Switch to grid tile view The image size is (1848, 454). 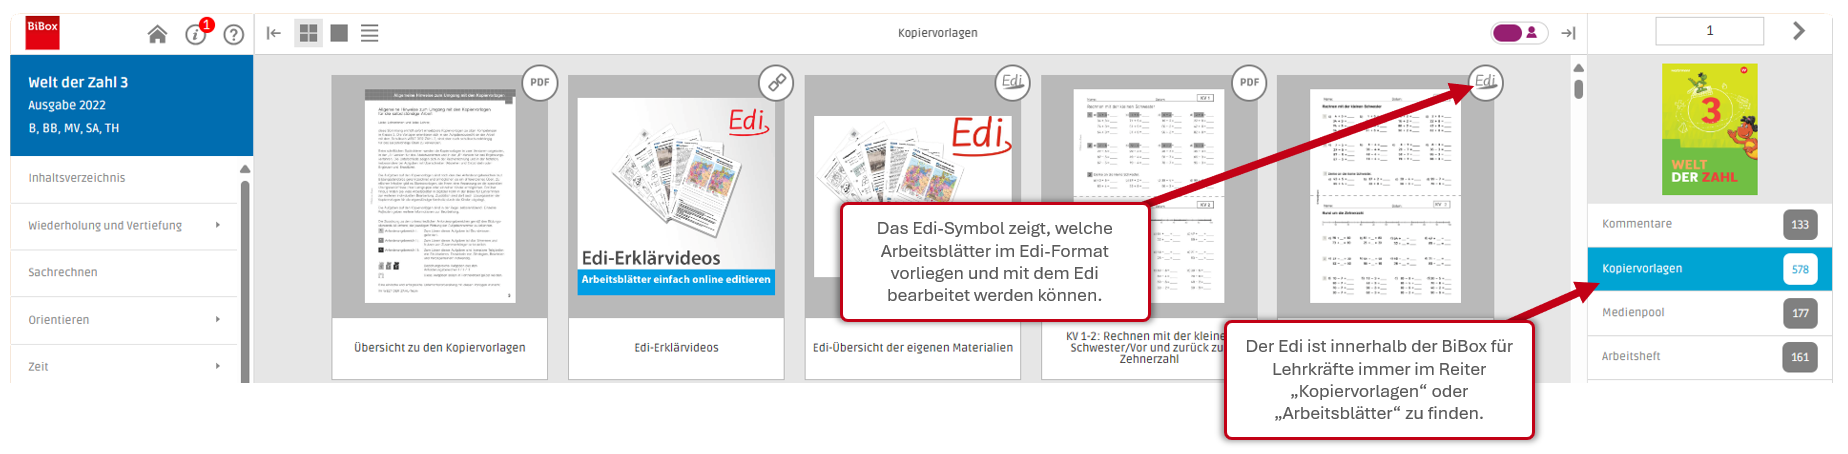[x=309, y=33]
